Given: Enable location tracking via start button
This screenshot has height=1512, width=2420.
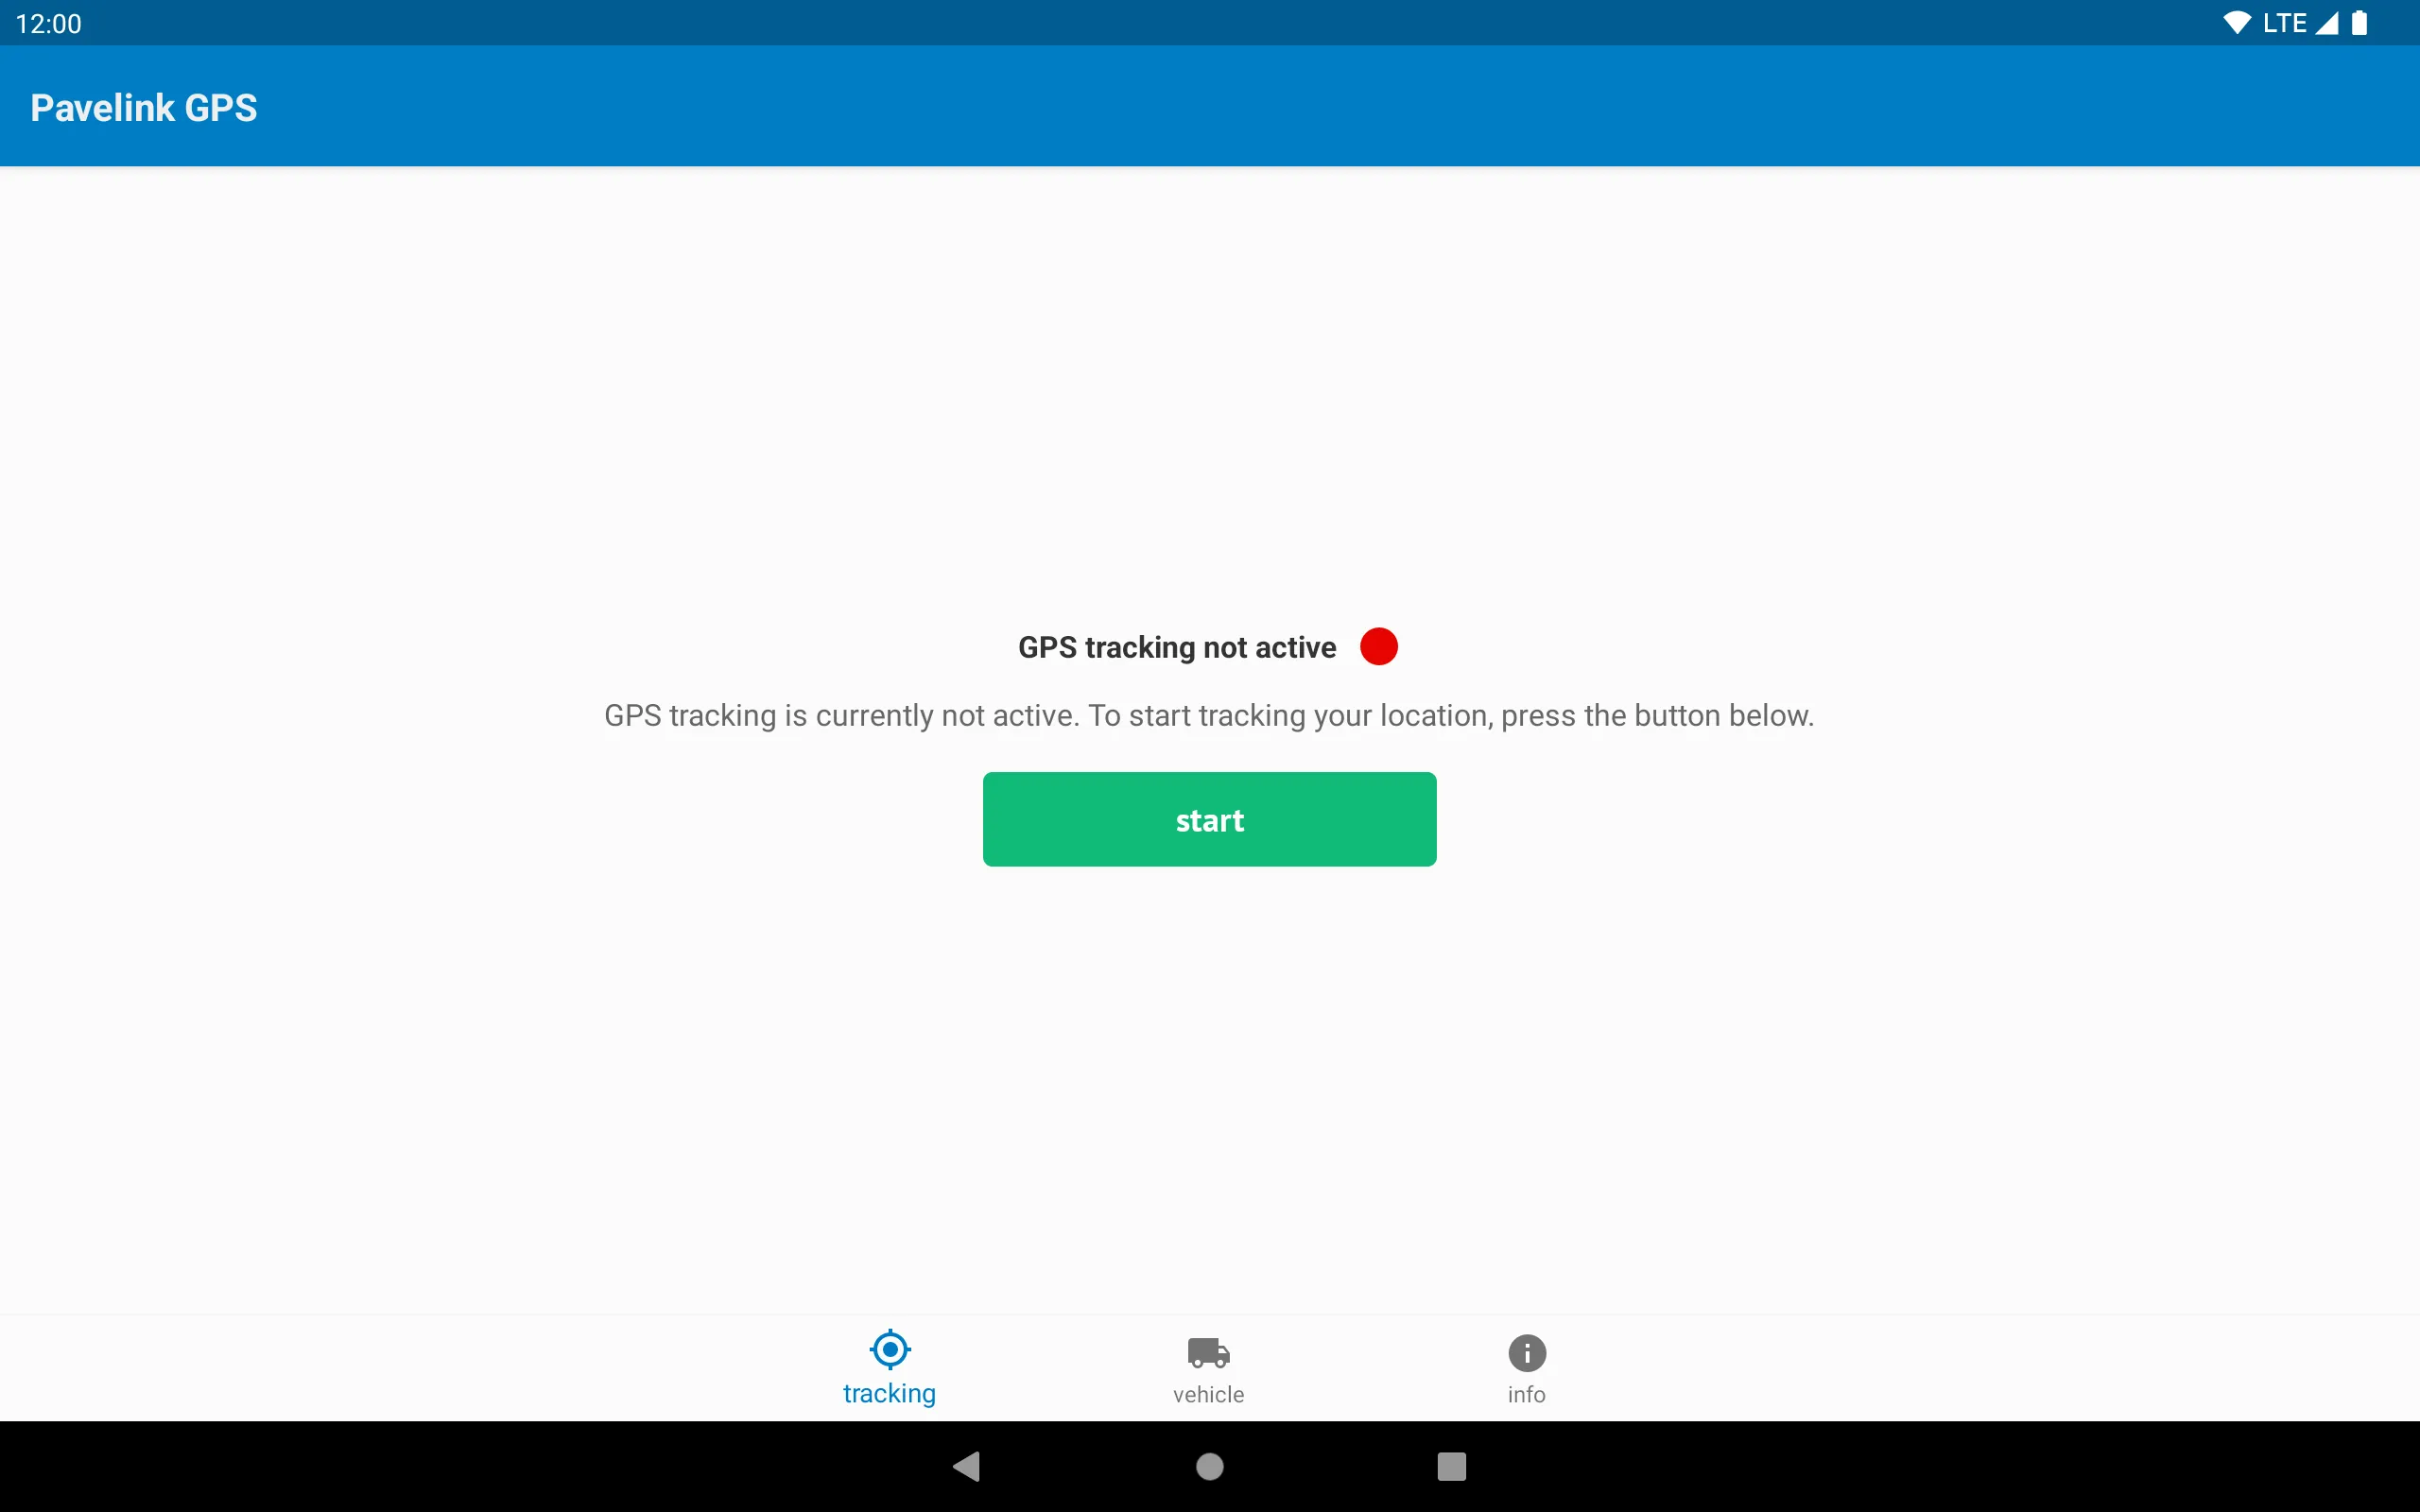Looking at the screenshot, I should [x=1209, y=818].
